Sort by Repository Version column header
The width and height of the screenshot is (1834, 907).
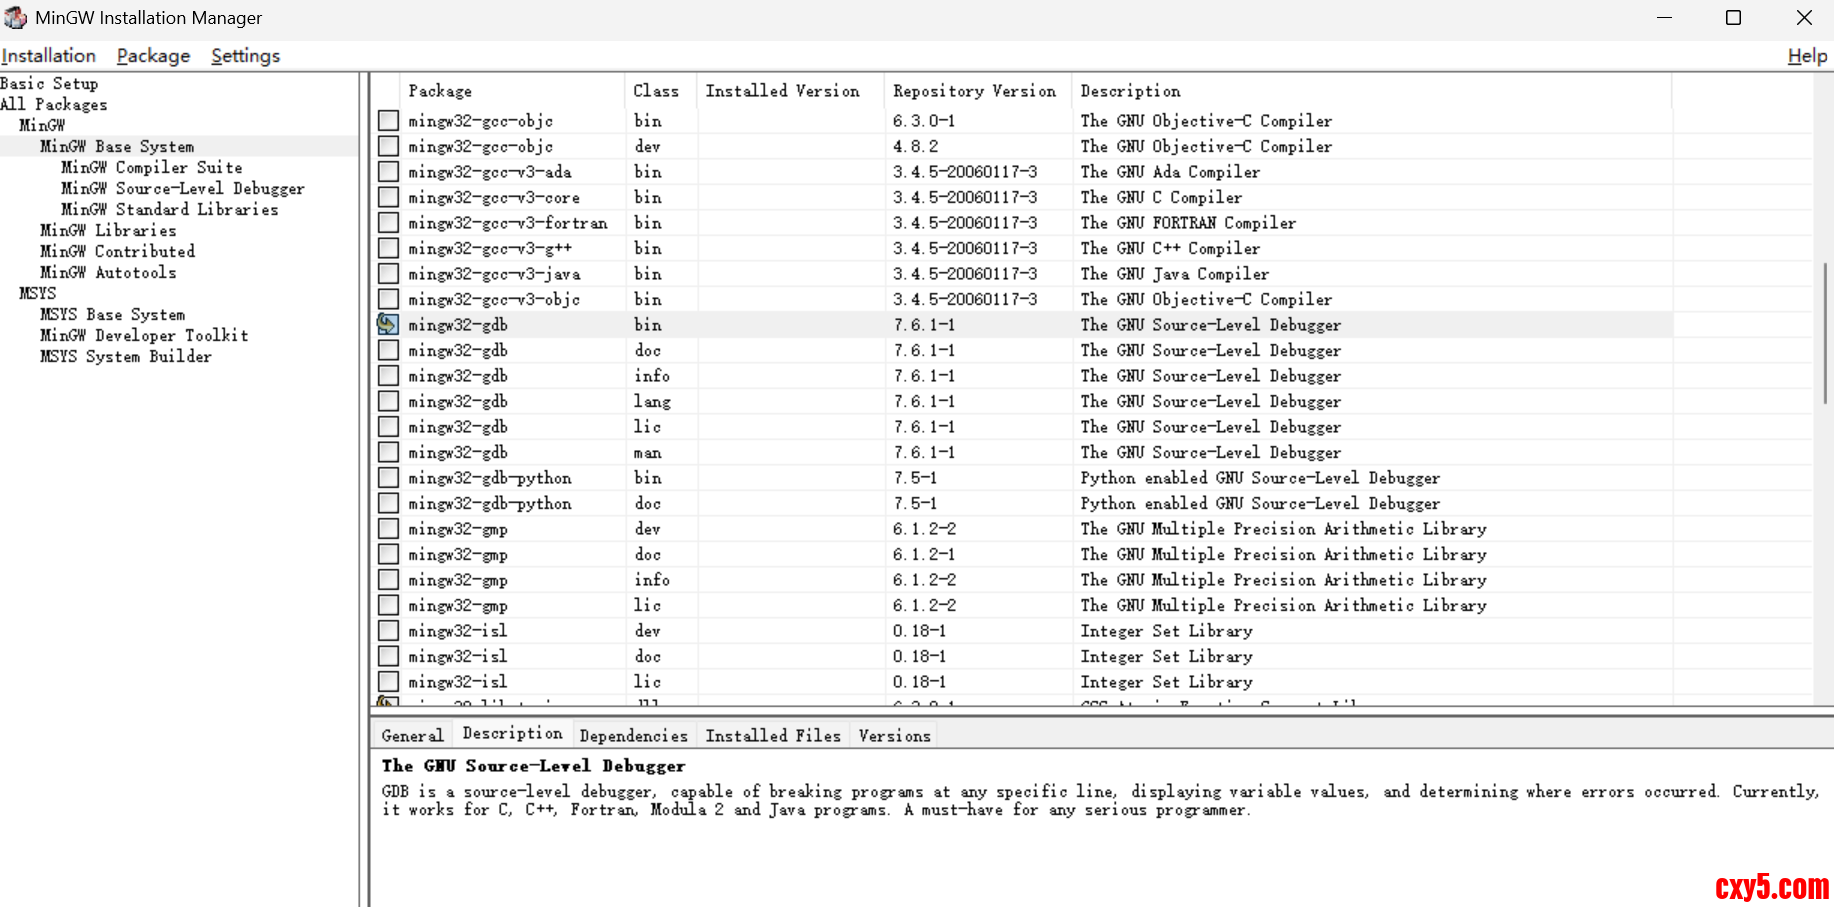pos(974,91)
